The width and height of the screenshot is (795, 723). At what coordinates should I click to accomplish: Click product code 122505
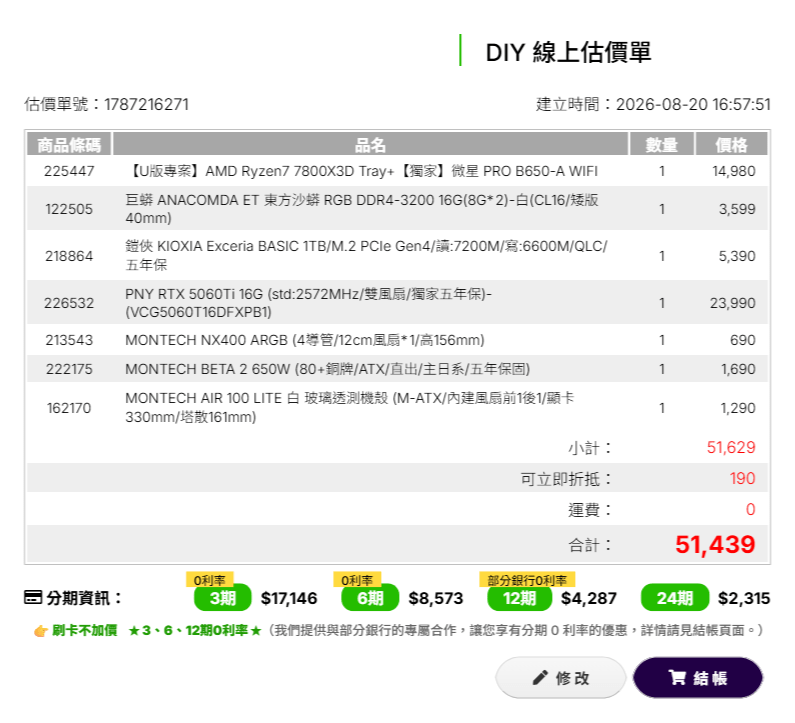[69, 209]
